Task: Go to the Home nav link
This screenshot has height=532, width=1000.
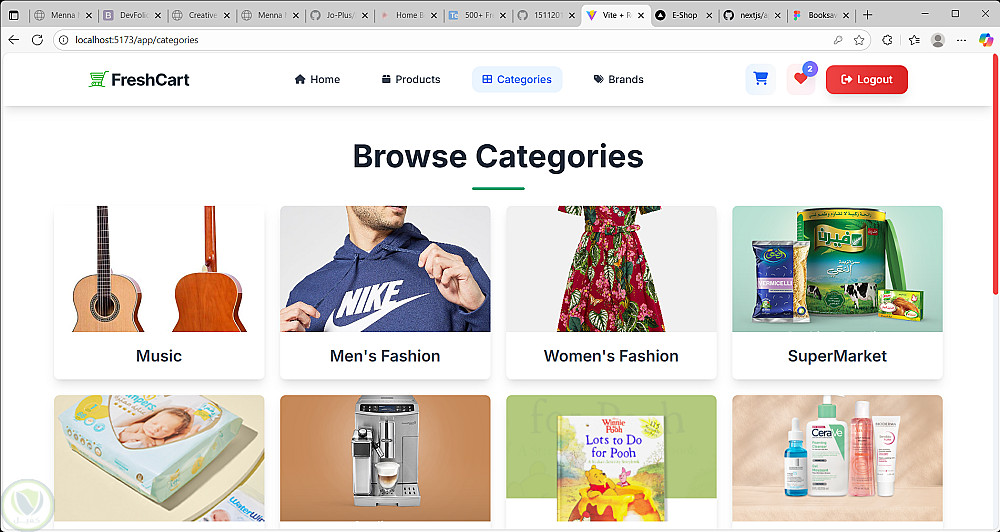Action: (317, 79)
